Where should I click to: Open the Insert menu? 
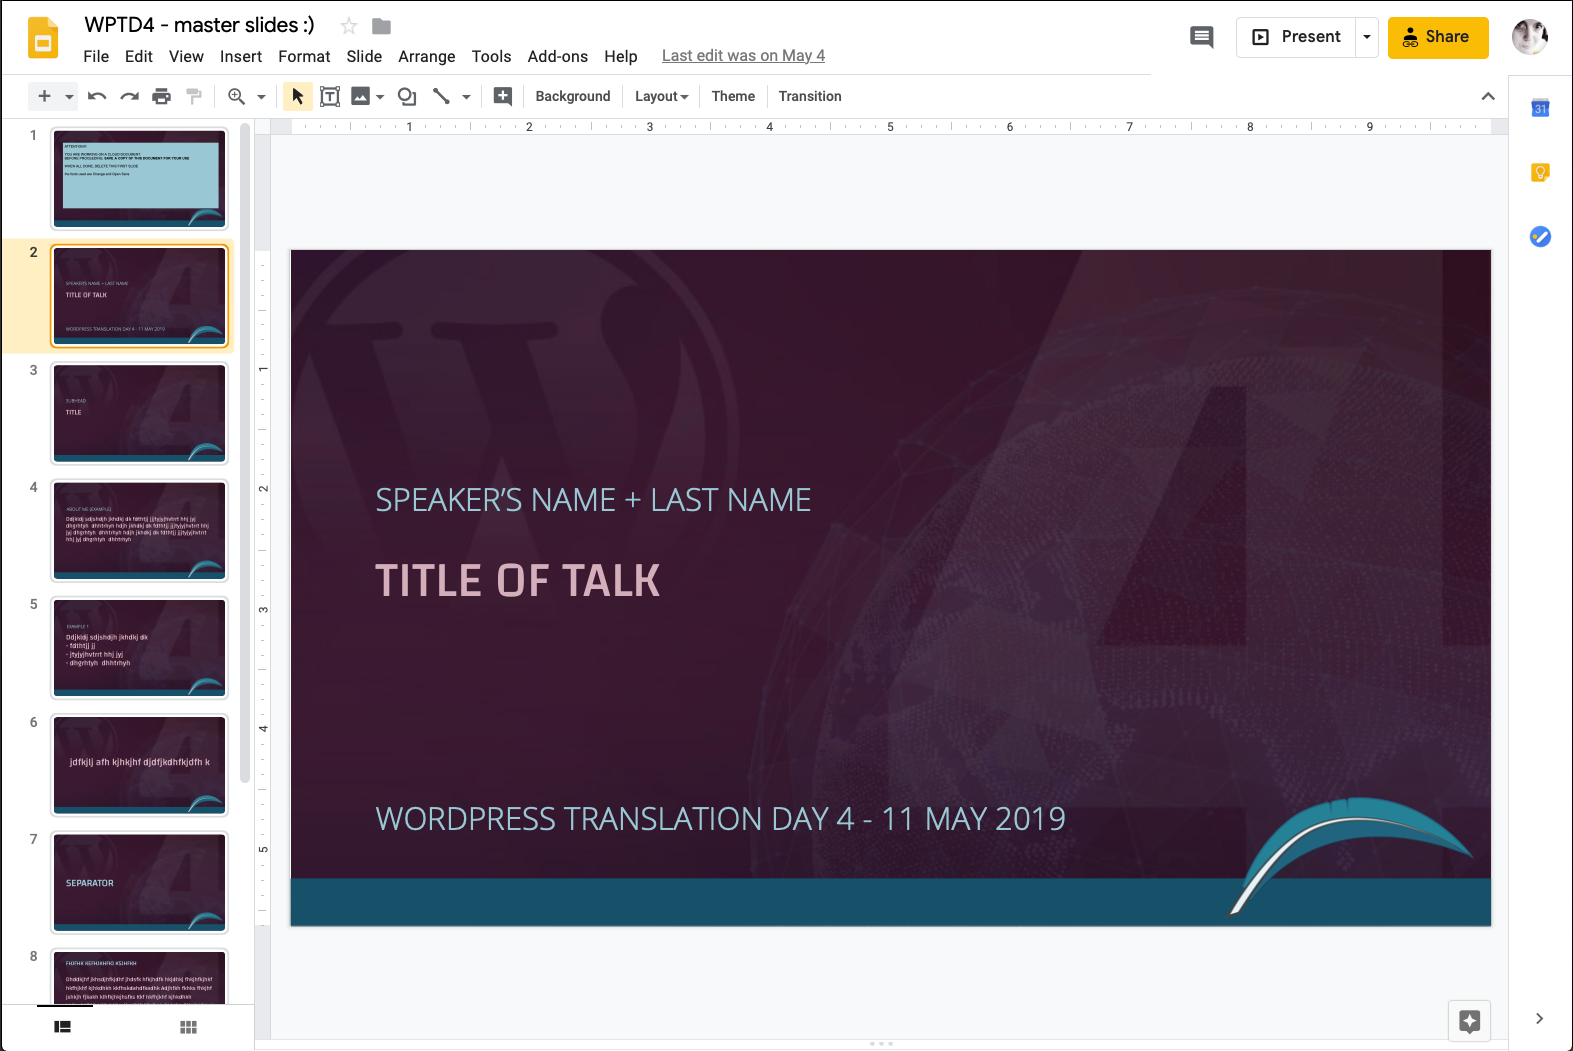(241, 56)
